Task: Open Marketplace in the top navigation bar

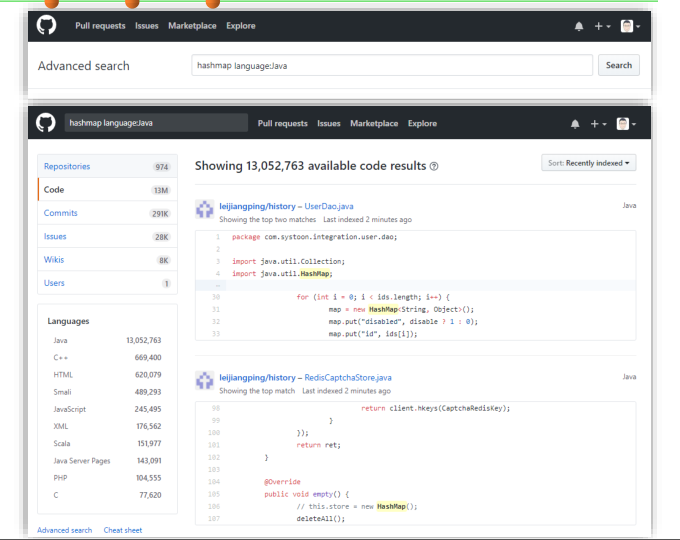Action: (x=192, y=26)
